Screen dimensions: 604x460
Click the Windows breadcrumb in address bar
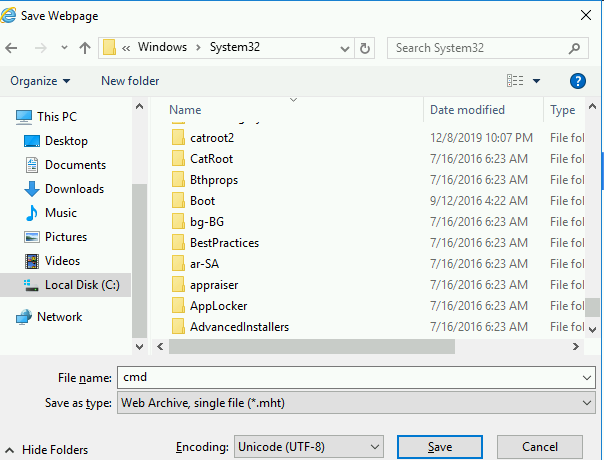click(x=162, y=47)
